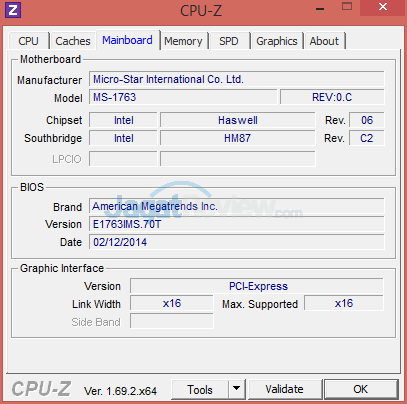This screenshot has height=404, width=407.
Task: Click the PCI-Express version field
Action: [257, 286]
